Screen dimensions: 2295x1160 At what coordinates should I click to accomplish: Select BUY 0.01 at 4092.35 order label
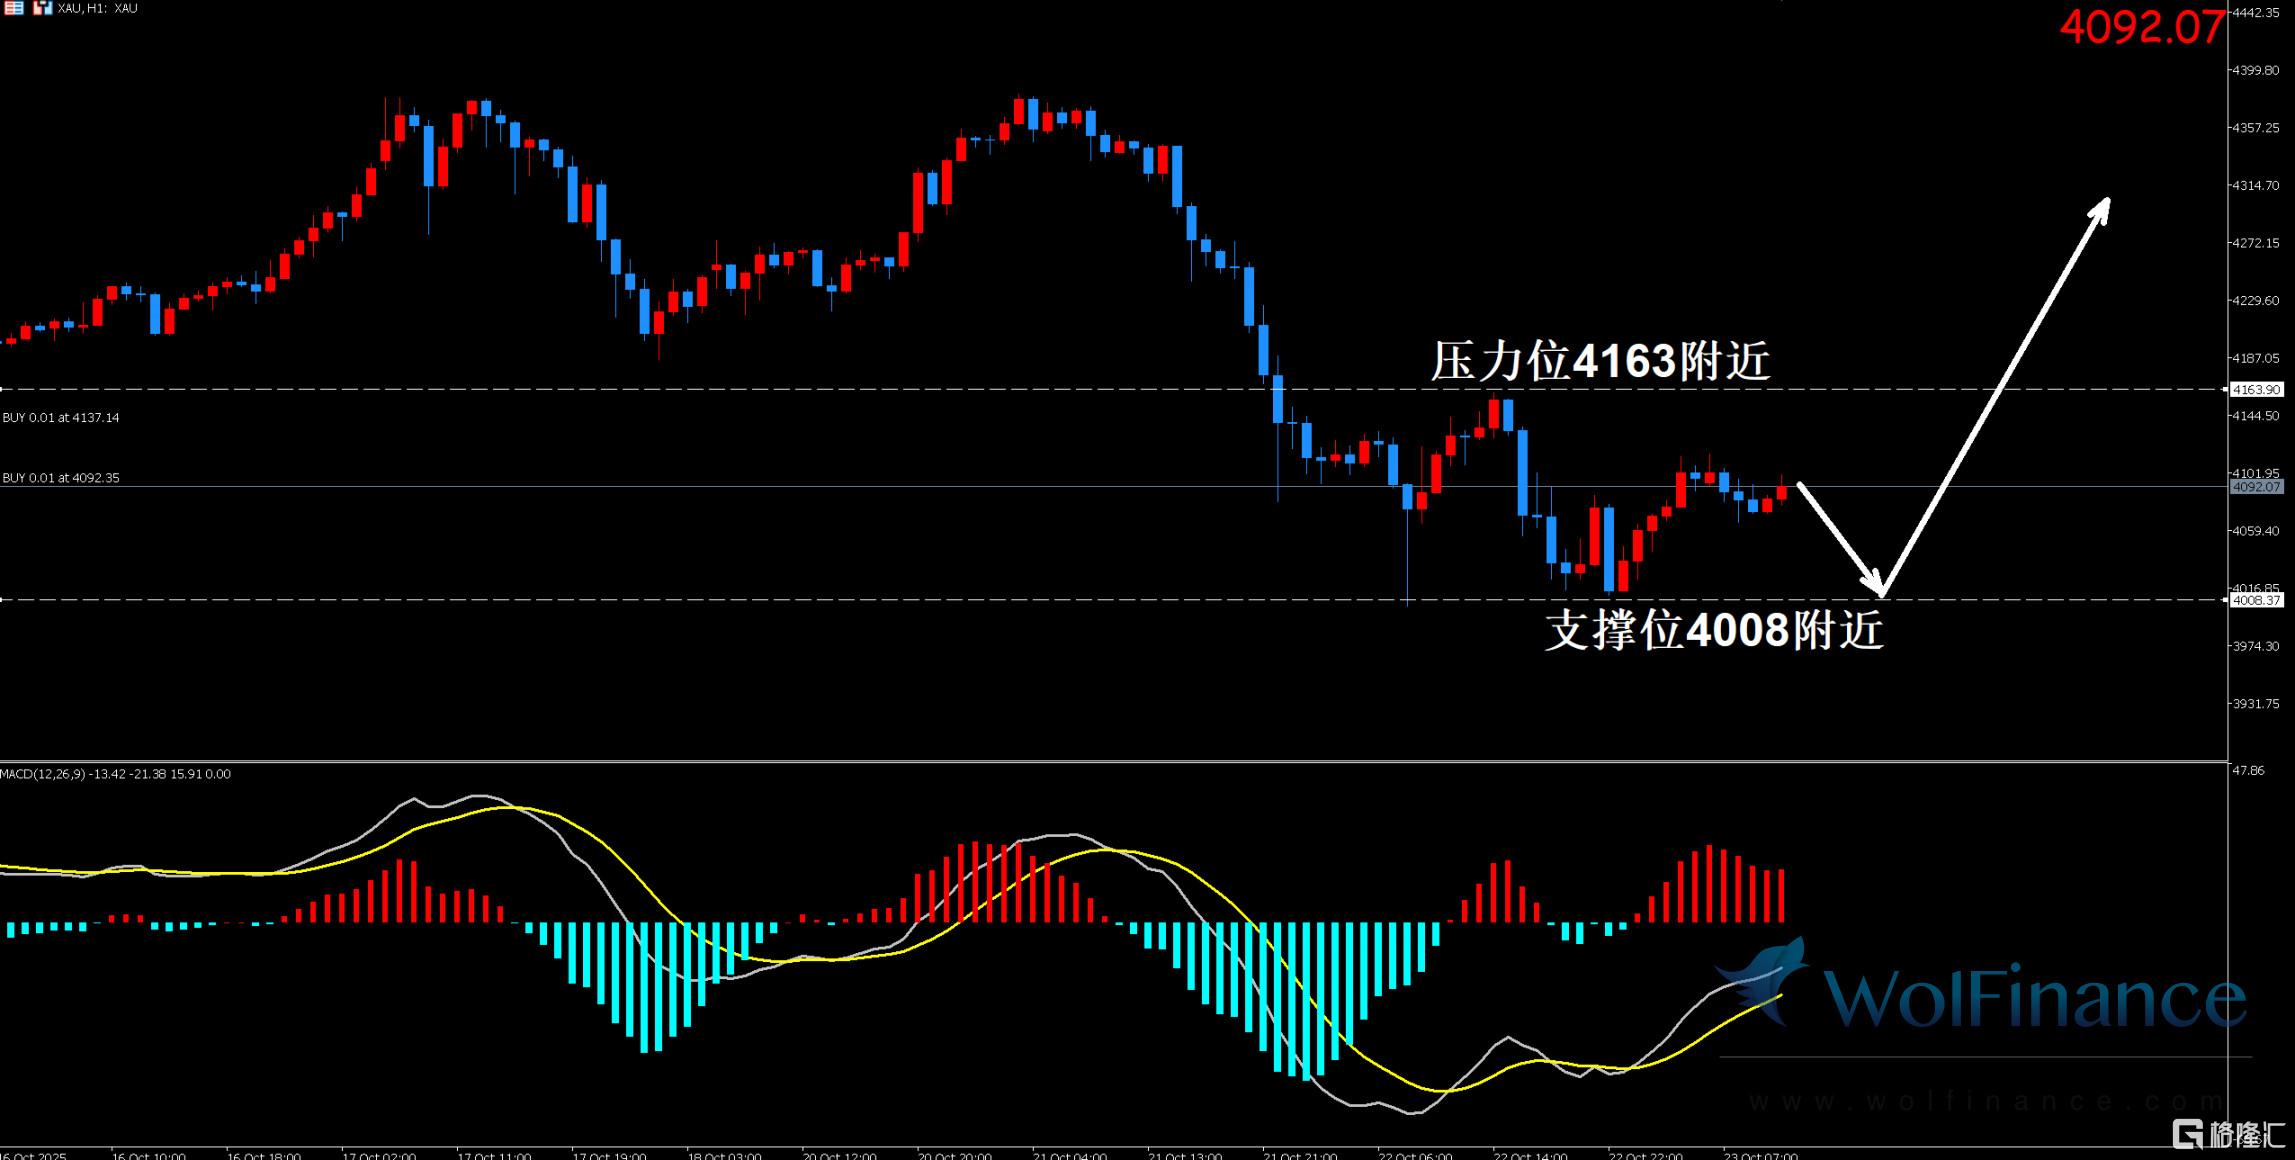61,478
